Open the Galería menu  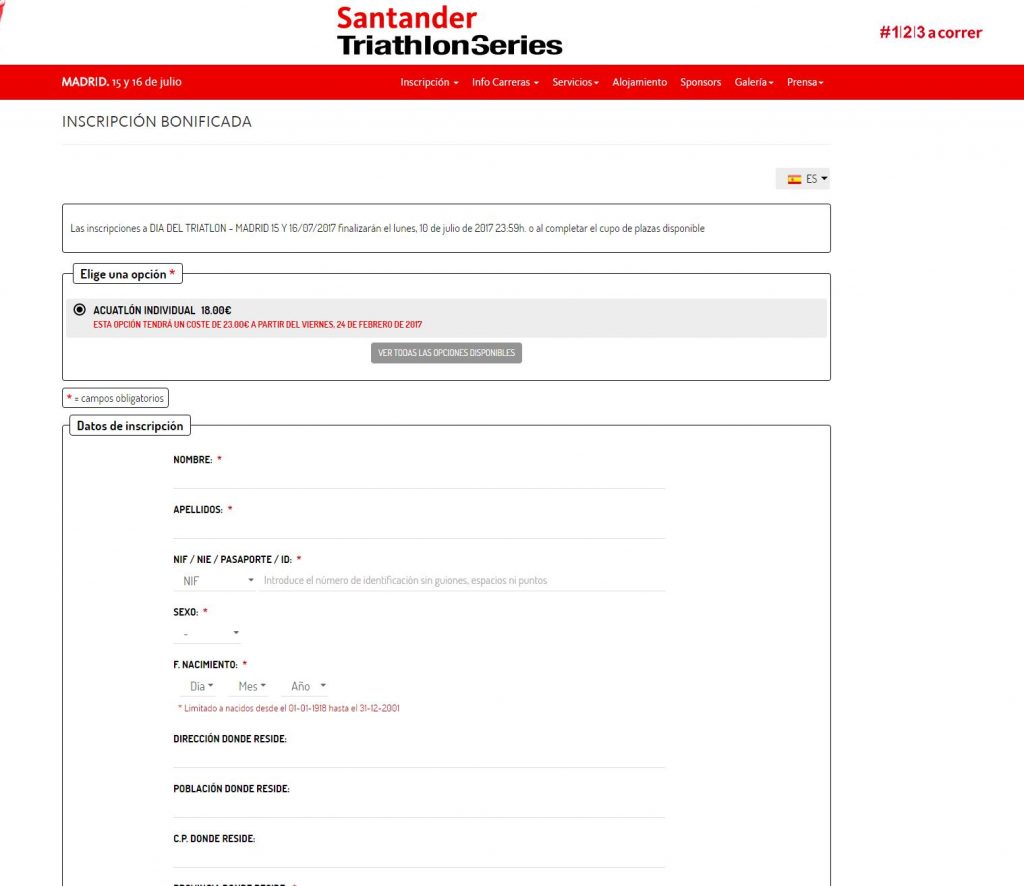[754, 82]
